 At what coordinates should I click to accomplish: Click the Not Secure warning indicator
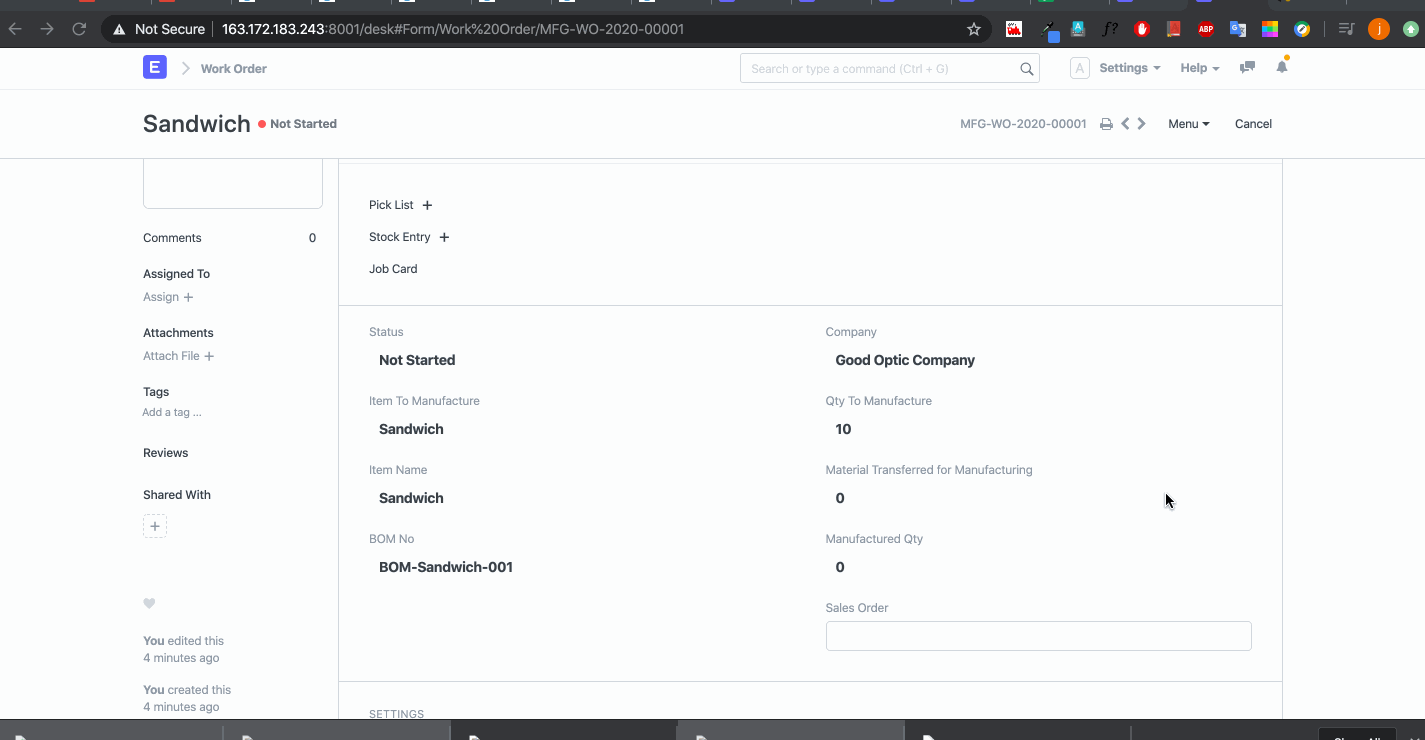pos(159,29)
